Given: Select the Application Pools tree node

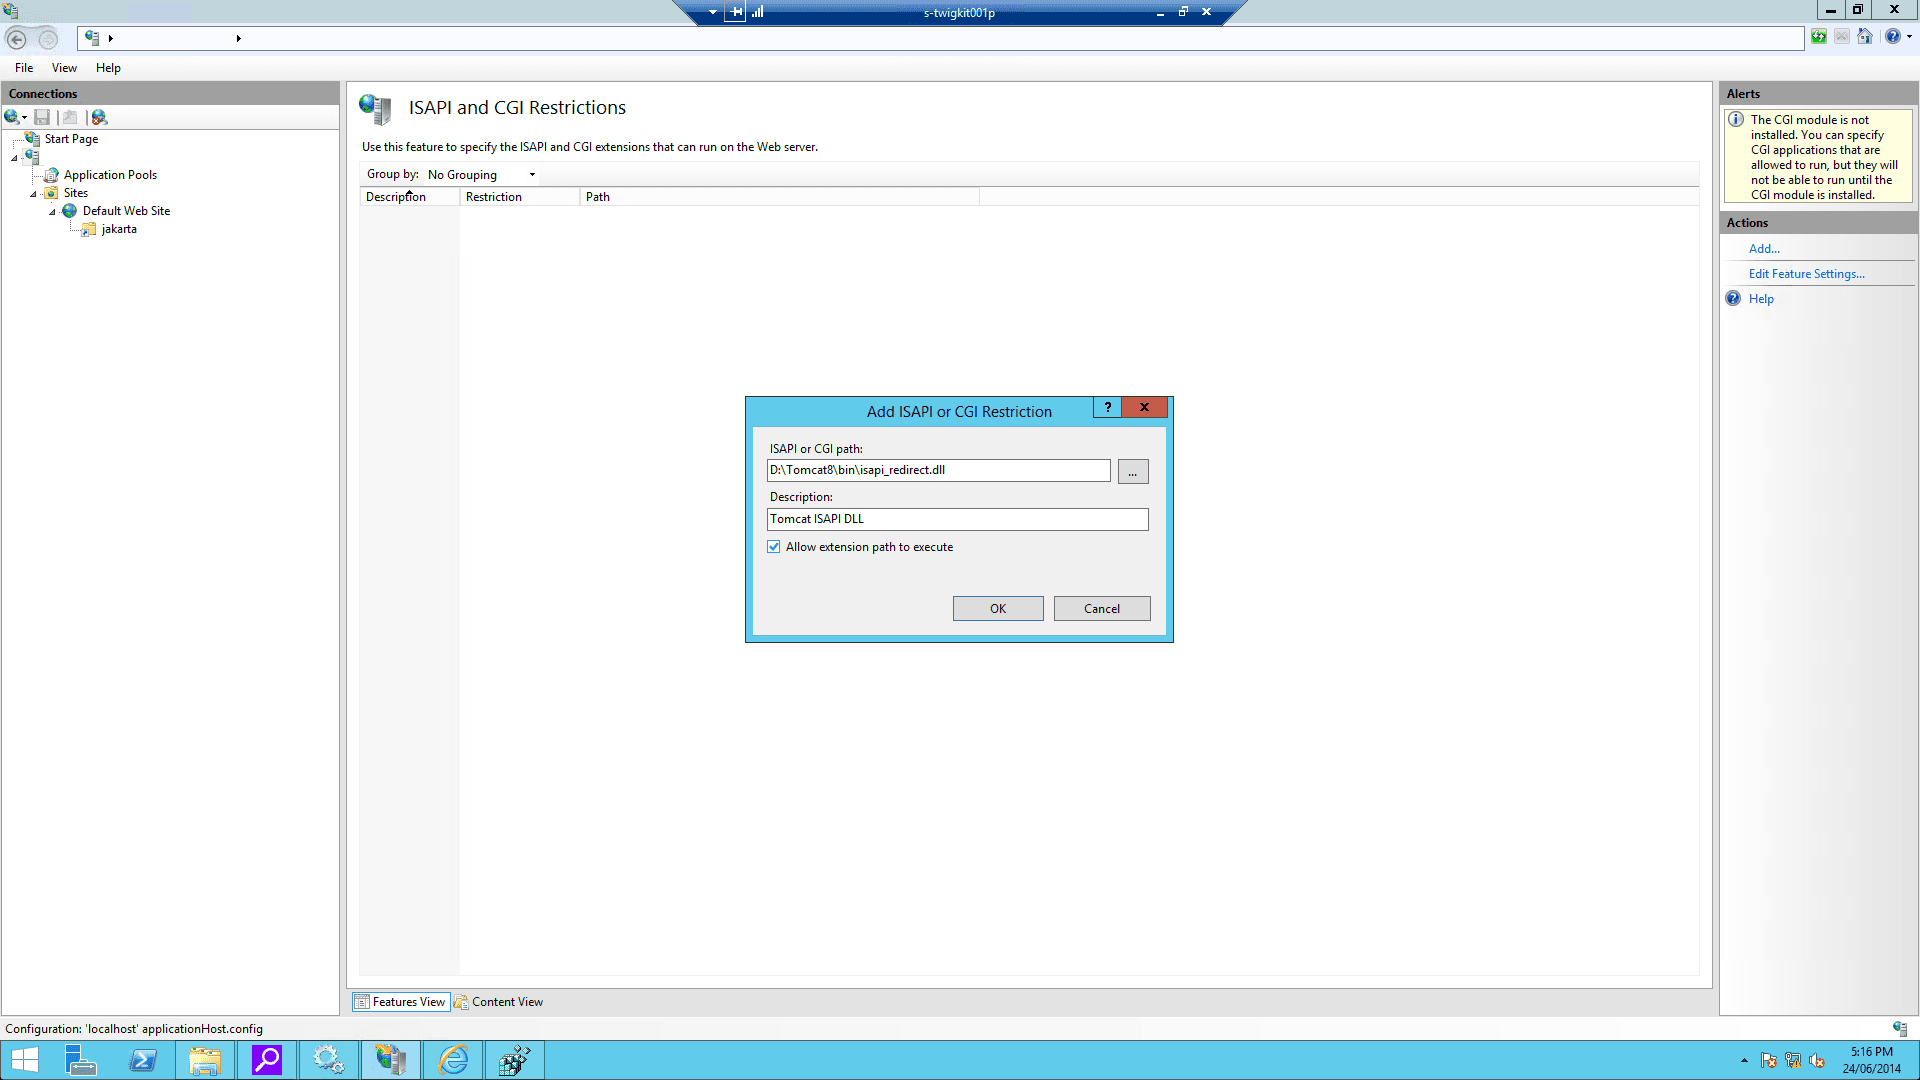Looking at the screenshot, I should 110,175.
